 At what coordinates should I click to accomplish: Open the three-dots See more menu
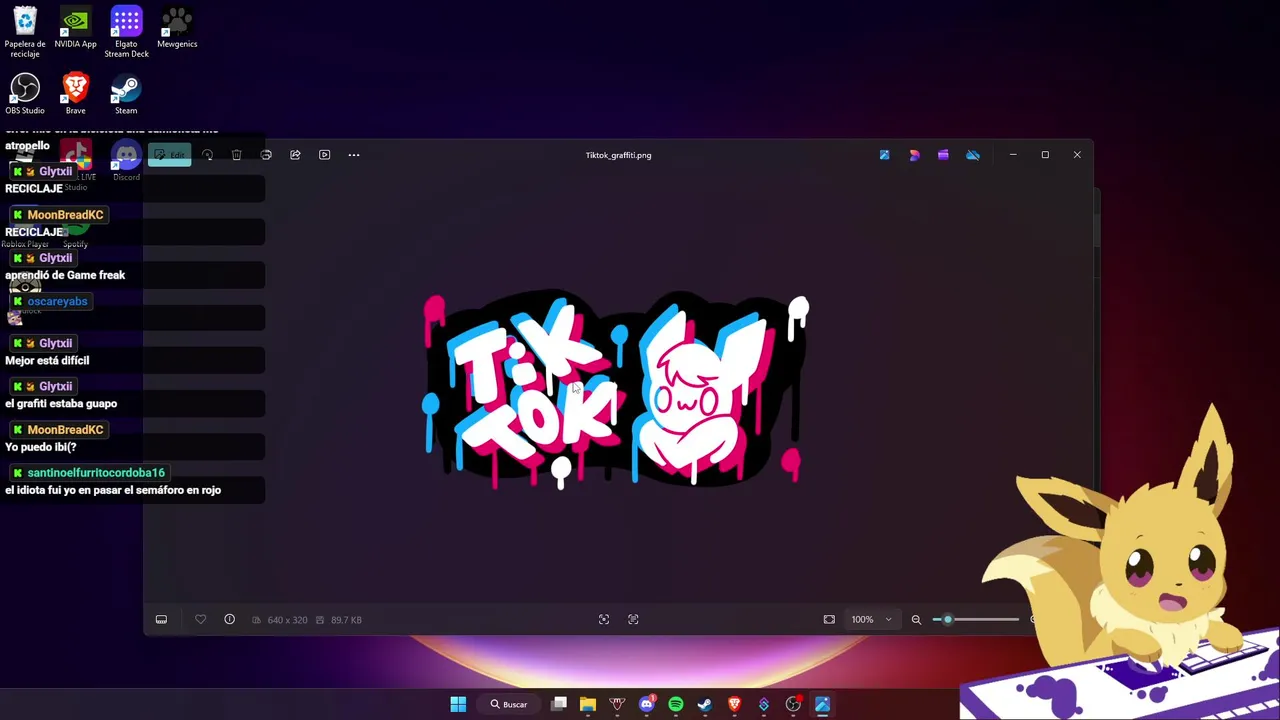[353, 155]
